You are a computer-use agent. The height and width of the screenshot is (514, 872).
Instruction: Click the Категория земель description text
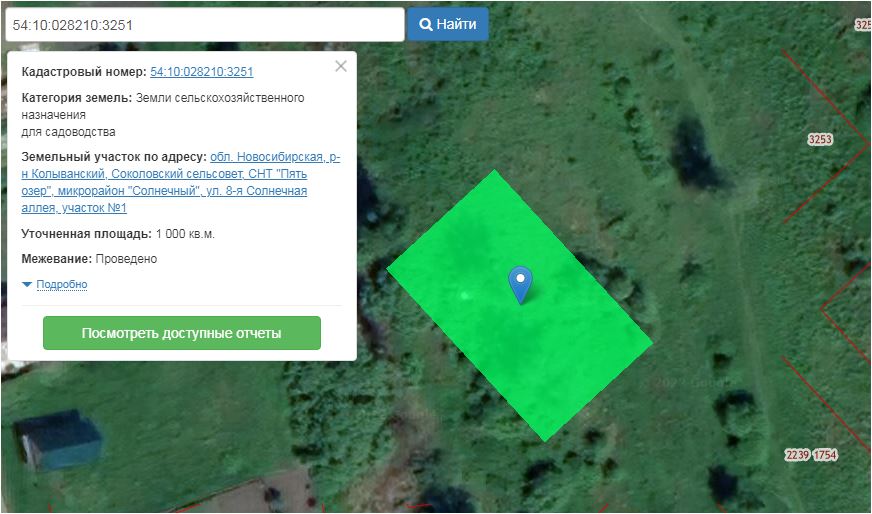(163, 115)
